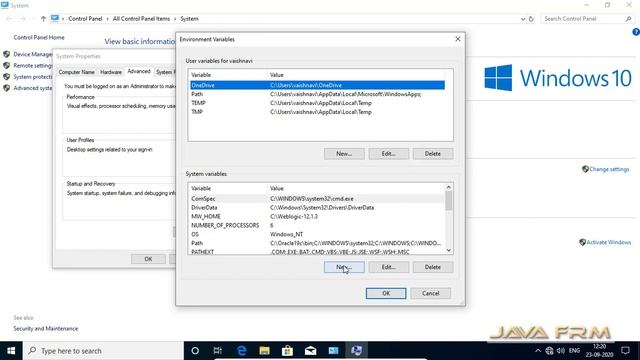Screen dimensions: 640x360
Task: Open Security and Maintenance link
Action: 46,329
